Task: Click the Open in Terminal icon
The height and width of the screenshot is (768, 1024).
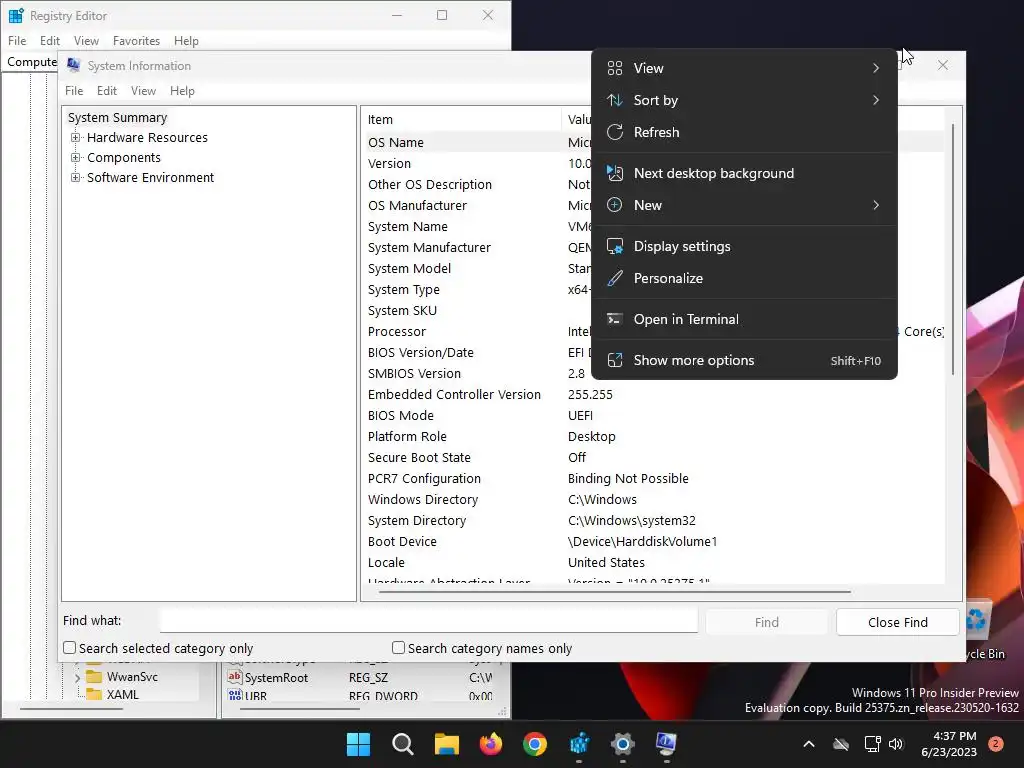Action: coord(615,319)
